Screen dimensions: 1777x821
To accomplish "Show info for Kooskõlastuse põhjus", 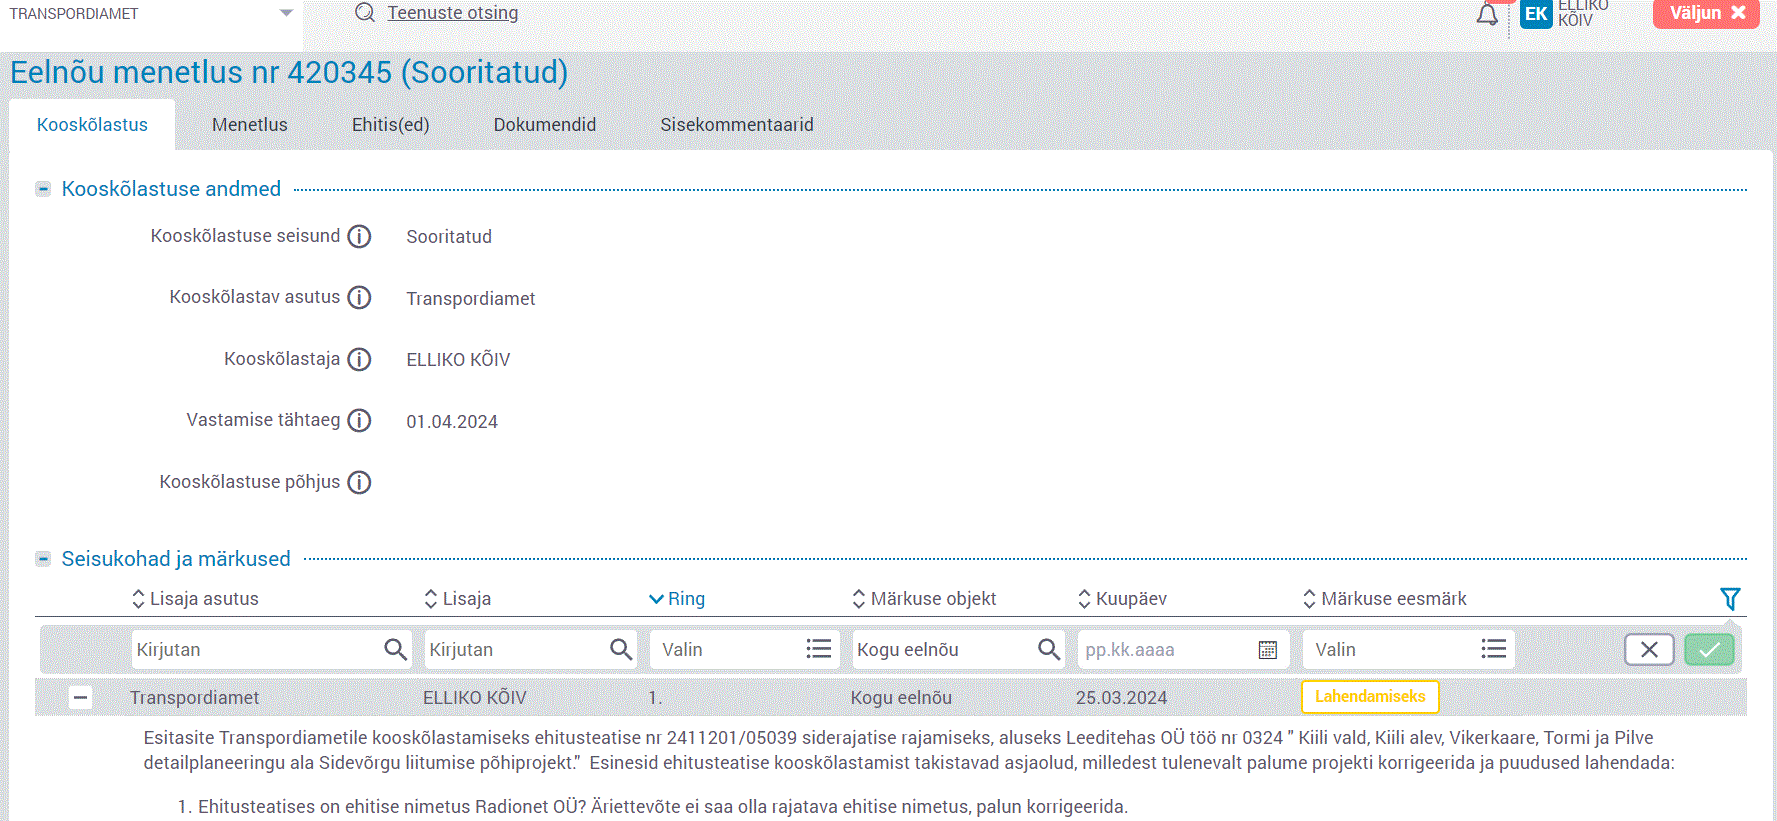I will pyautogui.click(x=359, y=482).
